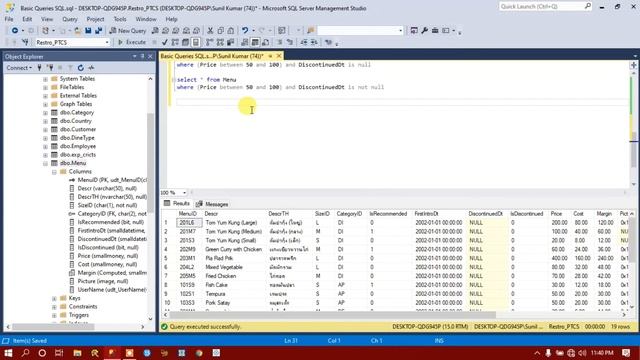Click the Undo arrow icon
The image size is (640, 360).
(245, 31)
